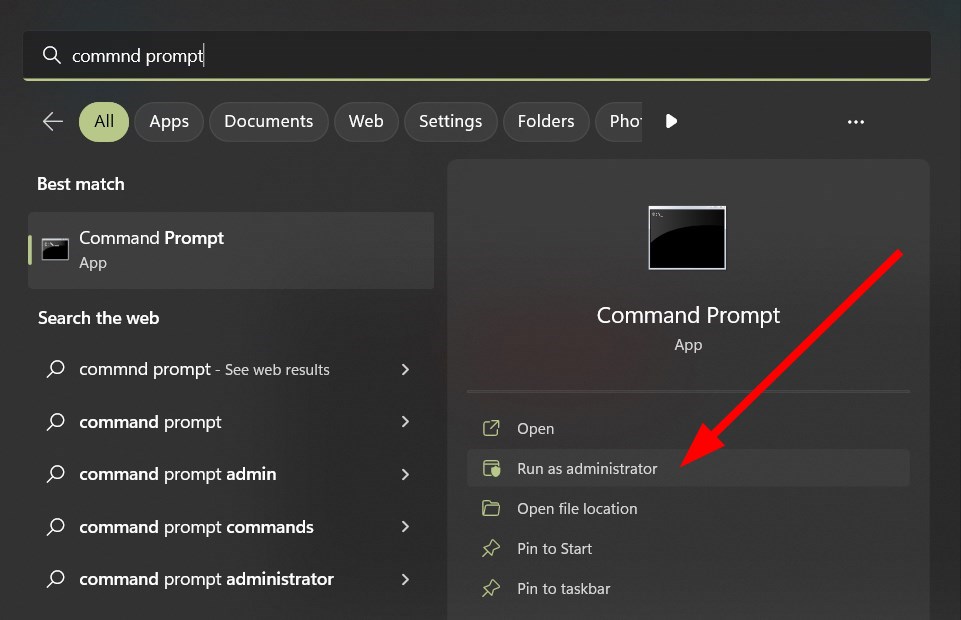Viewport: 961px width, 620px height.
Task: Expand the 'command prompt admin' suggestion chevron
Action: 405,474
